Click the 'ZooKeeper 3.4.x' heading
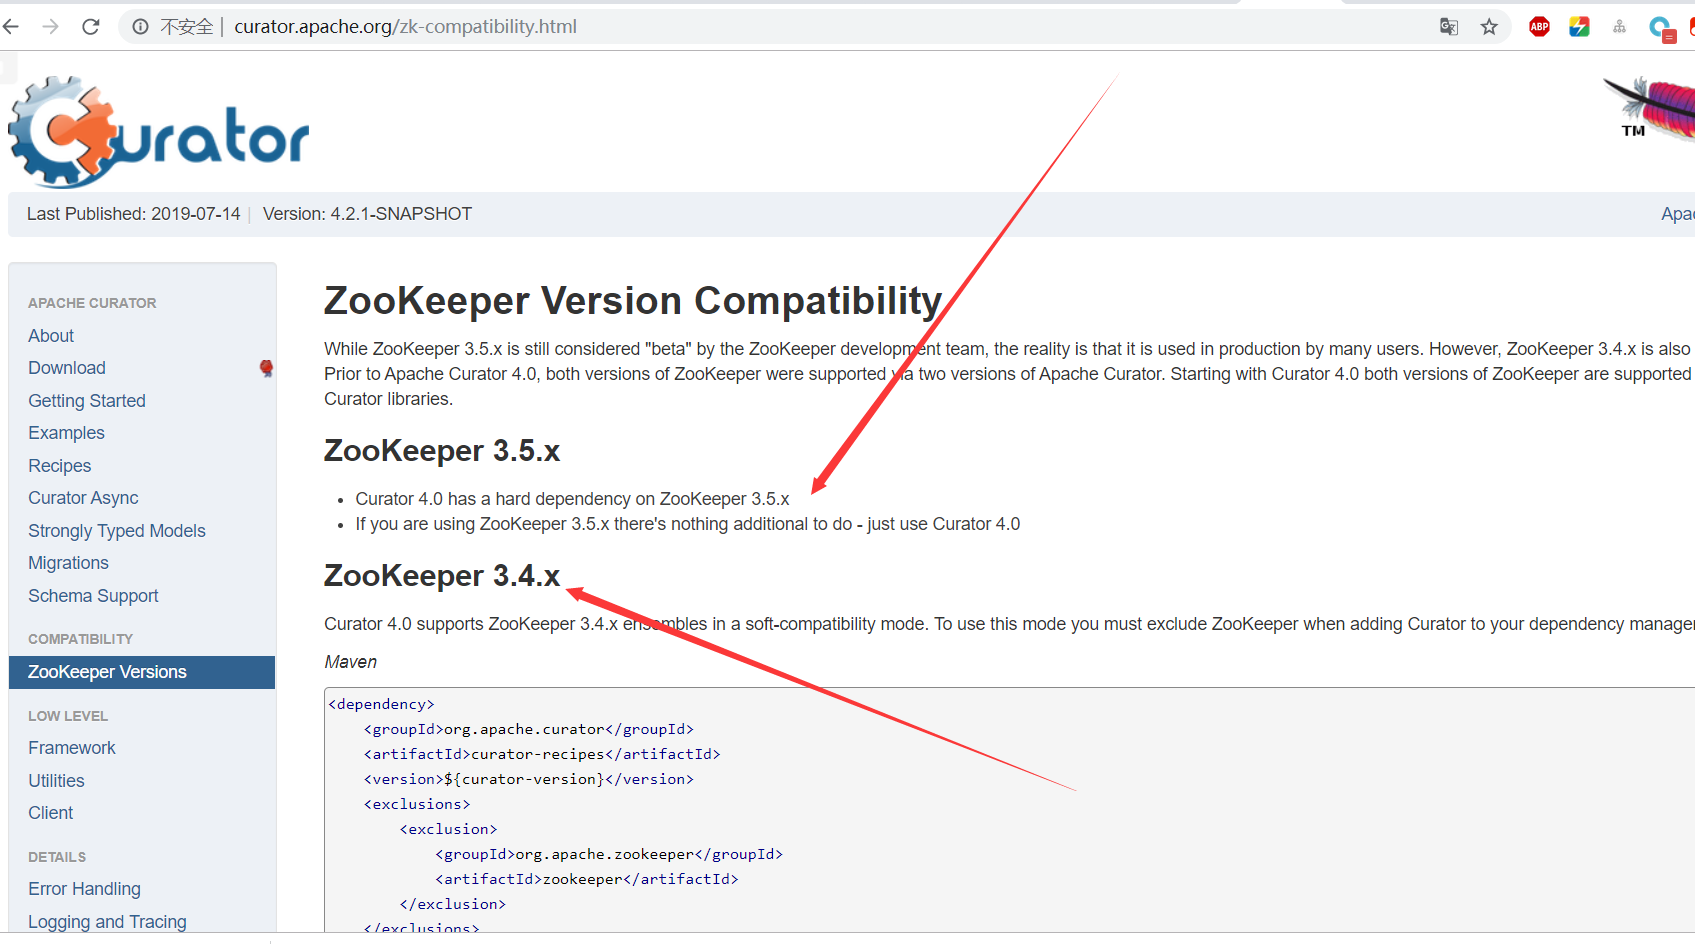 [x=442, y=576]
